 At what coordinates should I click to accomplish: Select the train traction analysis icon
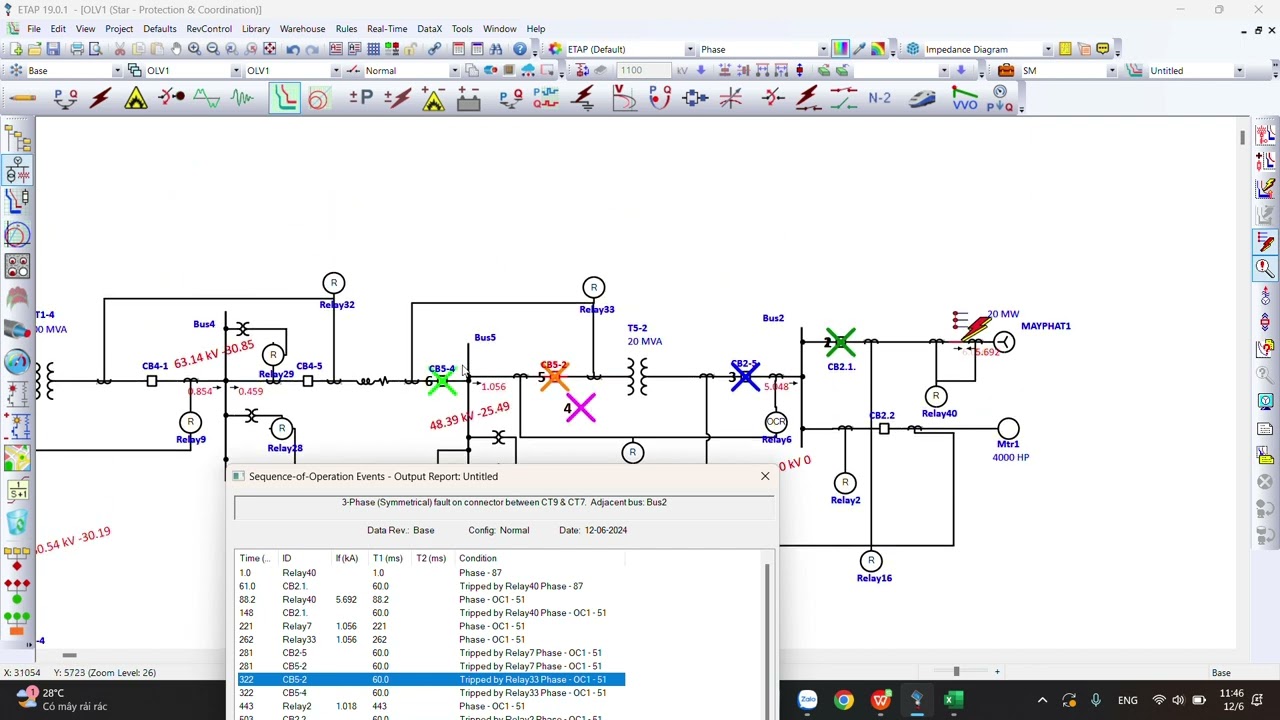click(x=921, y=98)
